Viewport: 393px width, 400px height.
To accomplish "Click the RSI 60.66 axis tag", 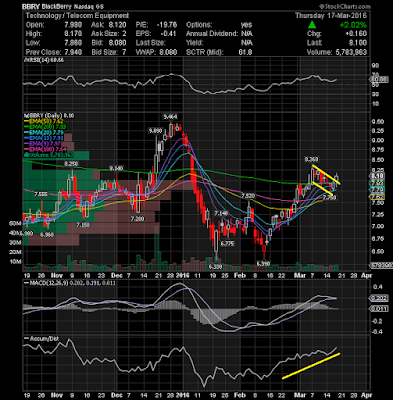I will click(x=379, y=80).
